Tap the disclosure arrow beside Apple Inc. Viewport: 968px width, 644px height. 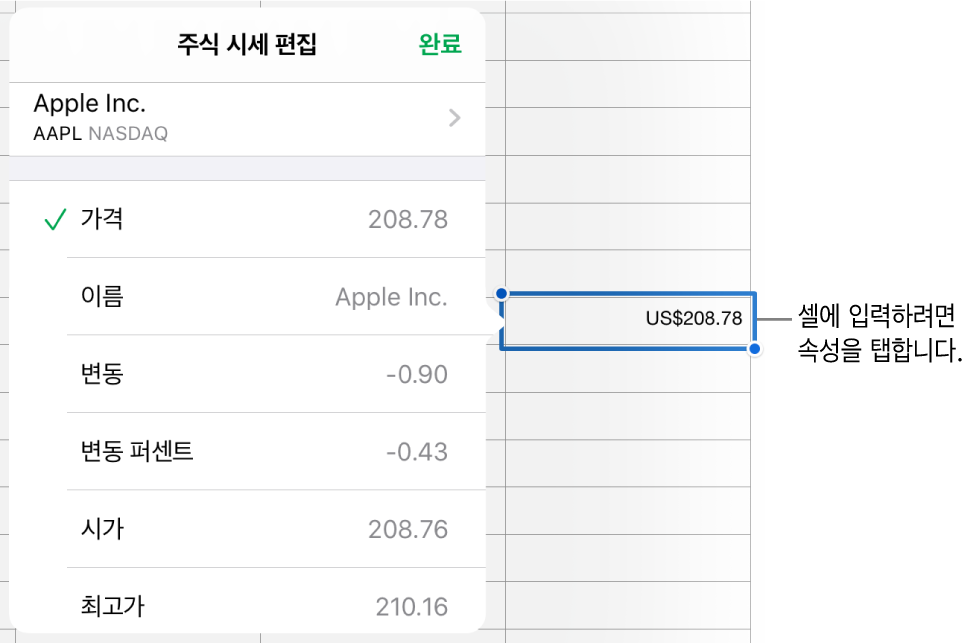click(455, 117)
